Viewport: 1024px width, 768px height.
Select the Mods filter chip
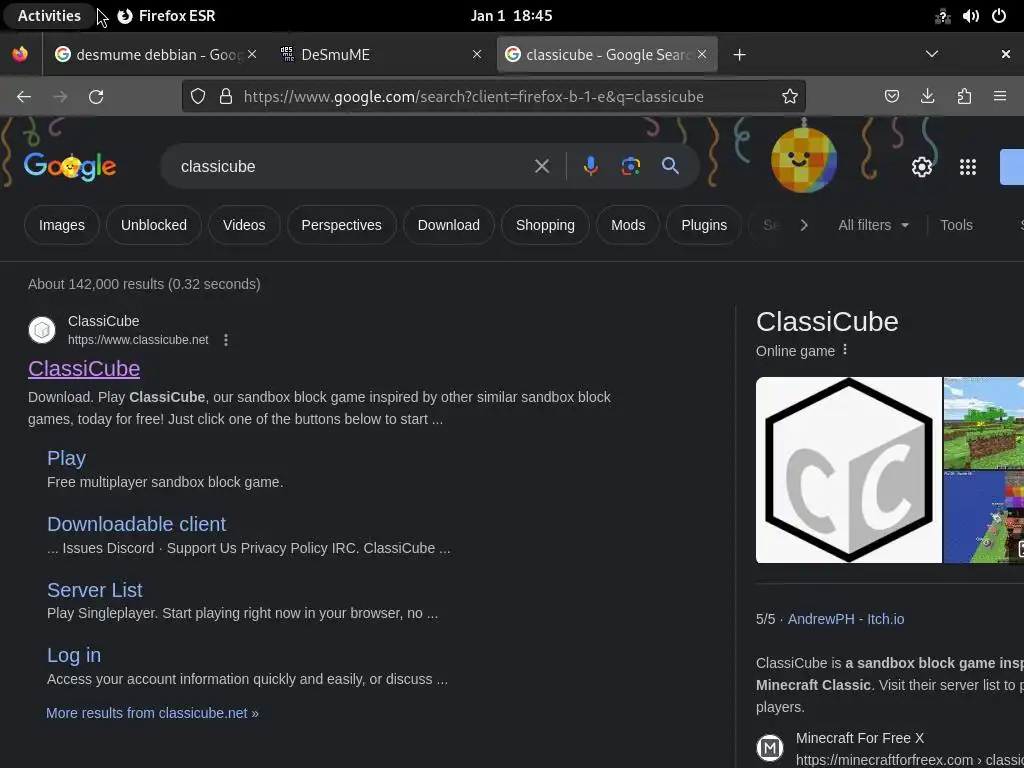point(628,225)
